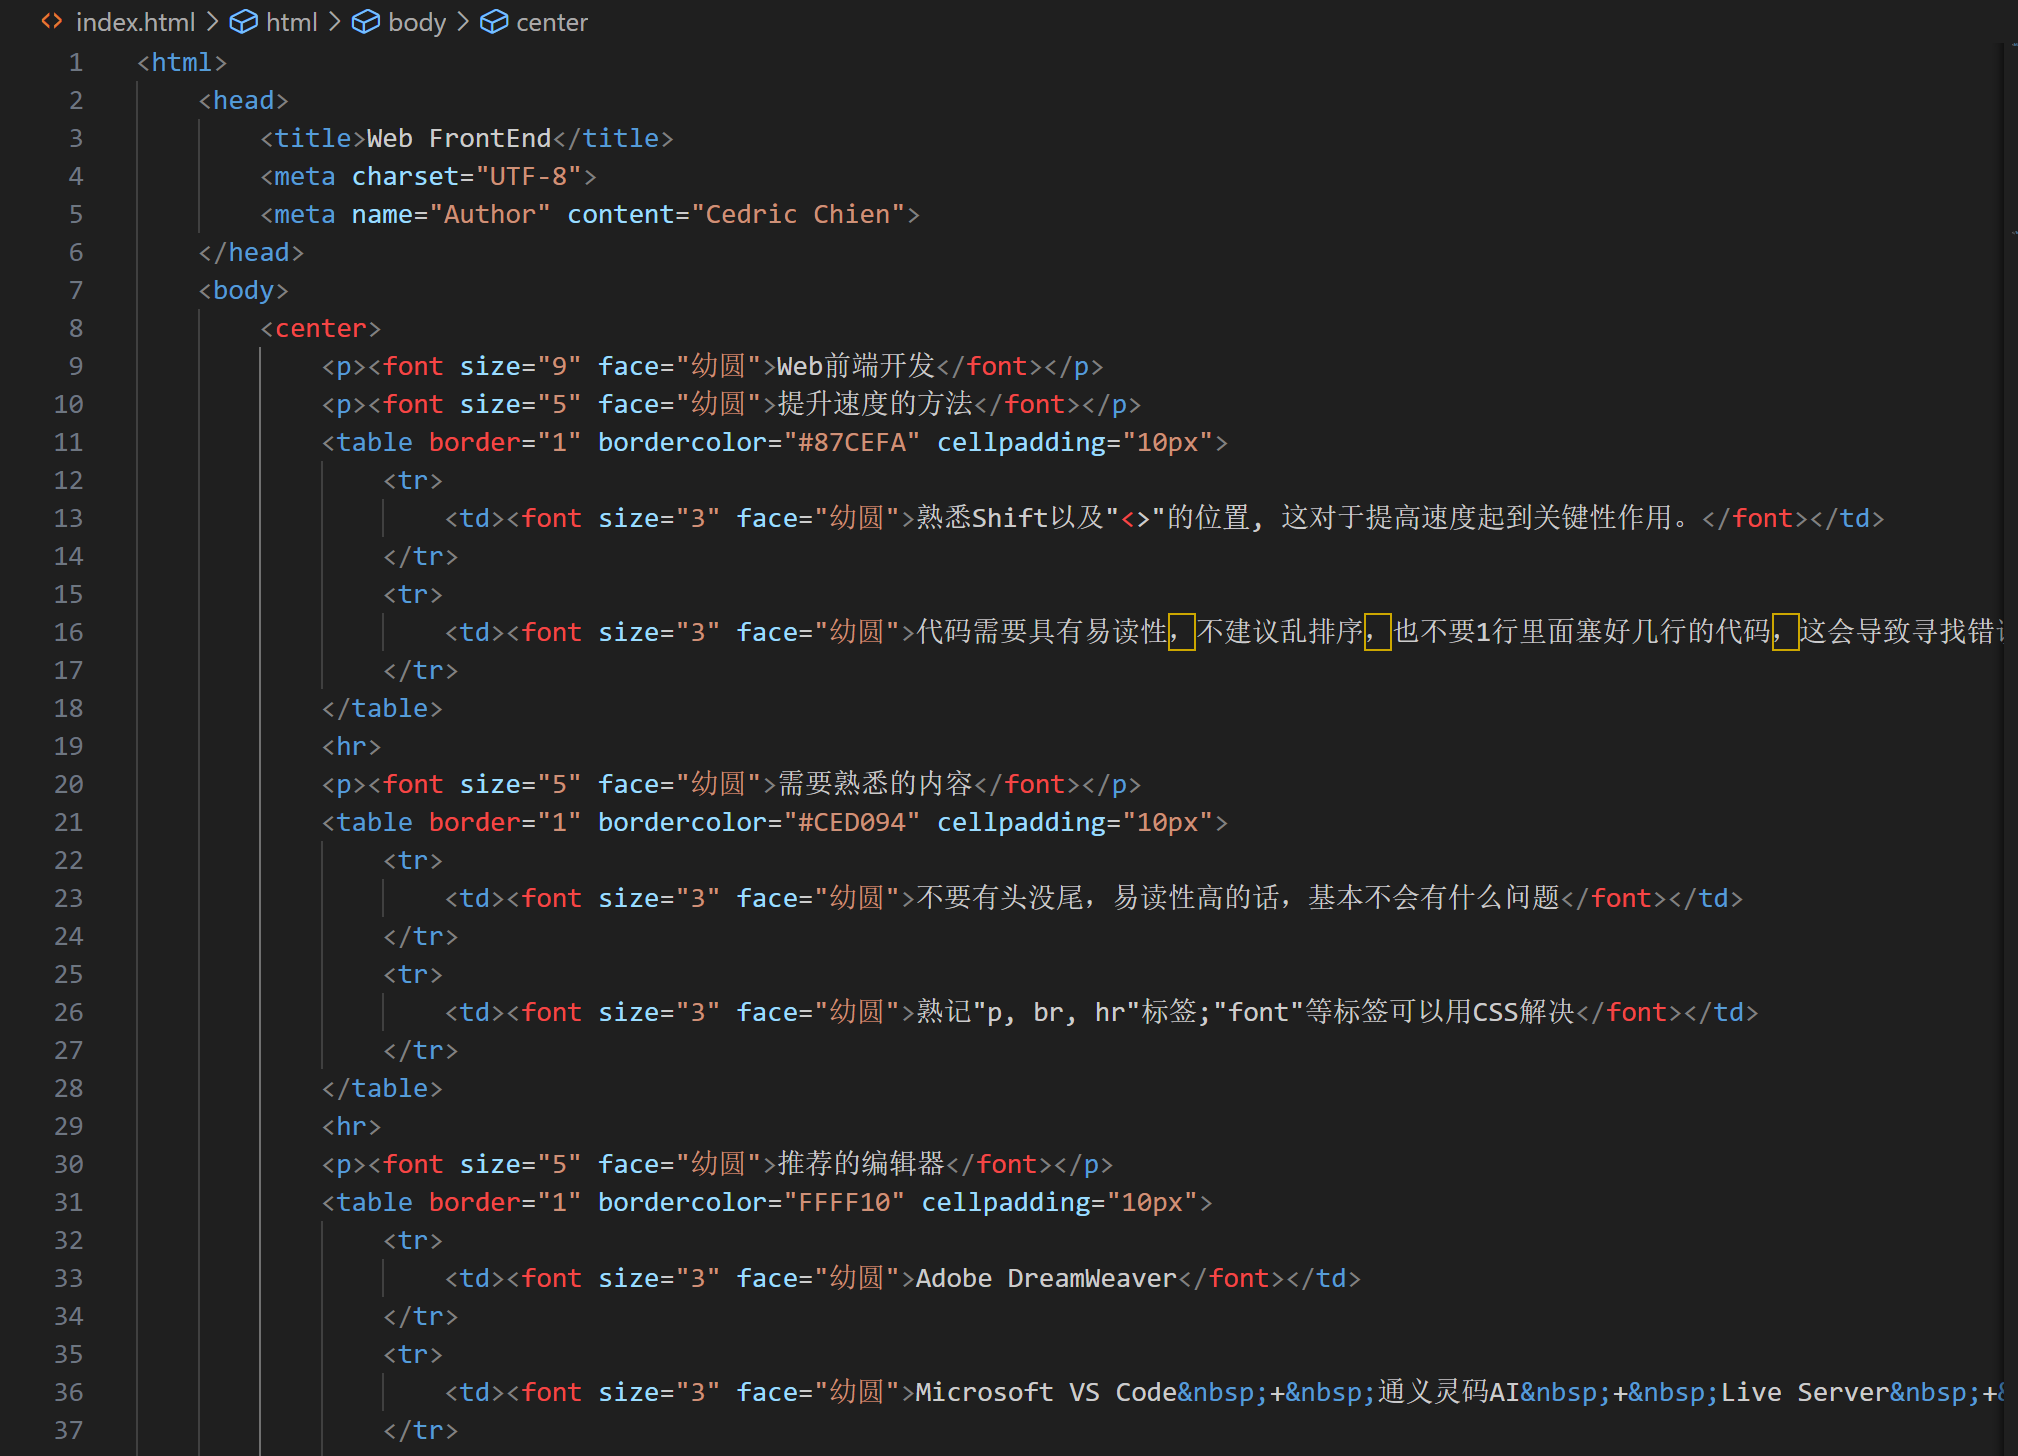
Task: Open the html breadcrumb symbol picker
Action: point(291,22)
